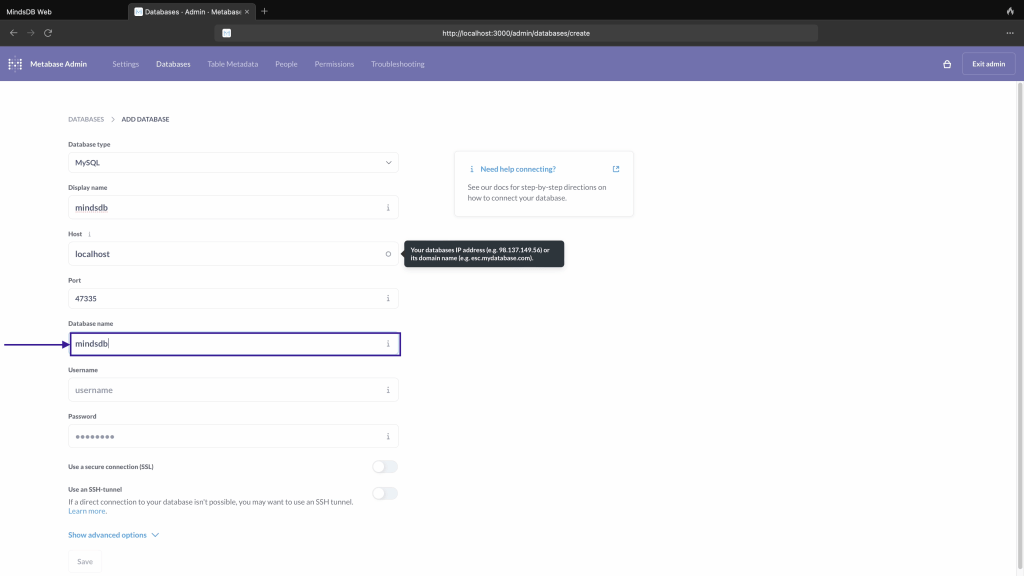
Task: Open the browser three-dot menu
Action: click(1010, 33)
